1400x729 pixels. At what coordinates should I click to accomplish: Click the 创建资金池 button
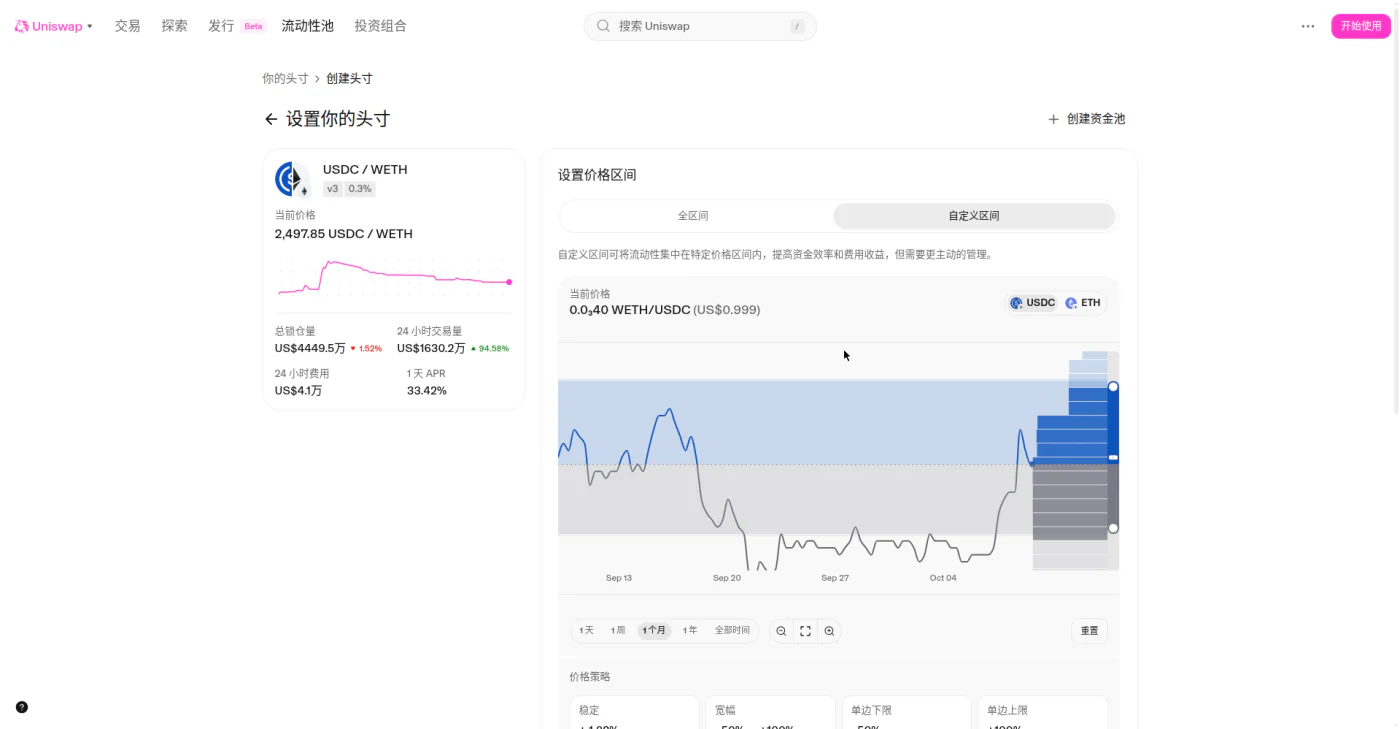click(x=1086, y=119)
